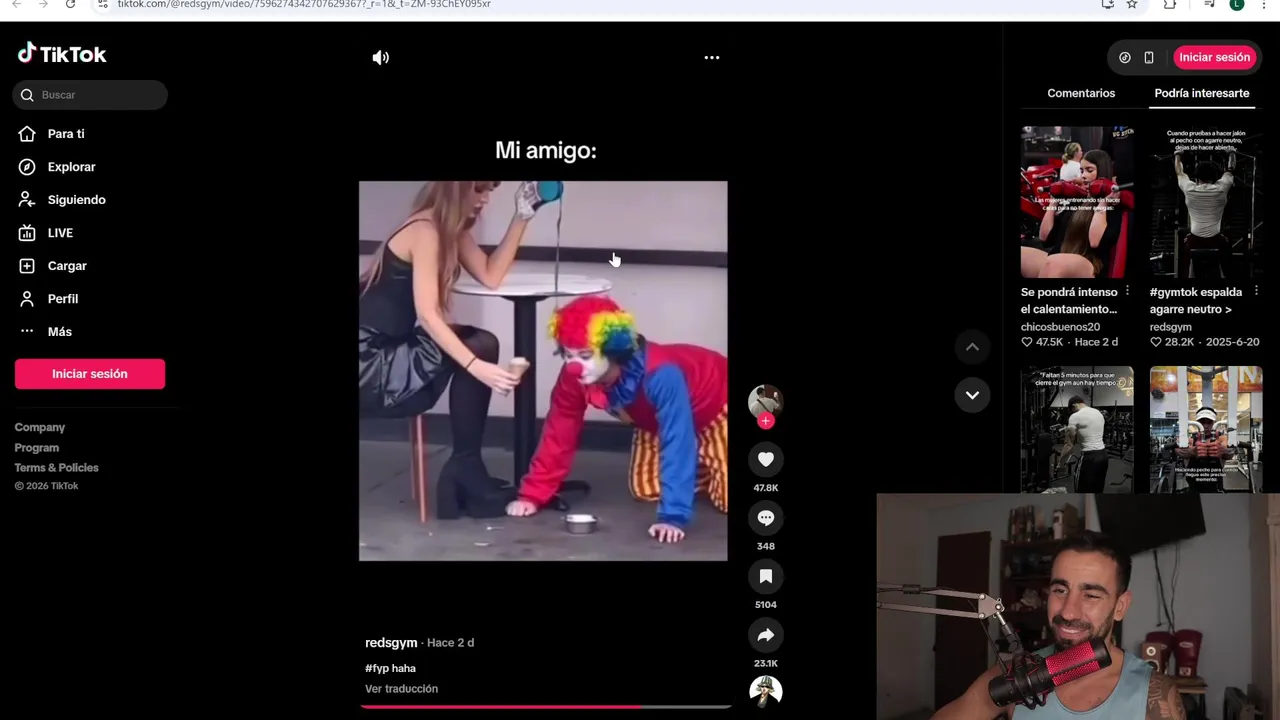Click the phone app icon in the header
This screenshot has width=1280, height=720.
pyautogui.click(x=1149, y=58)
